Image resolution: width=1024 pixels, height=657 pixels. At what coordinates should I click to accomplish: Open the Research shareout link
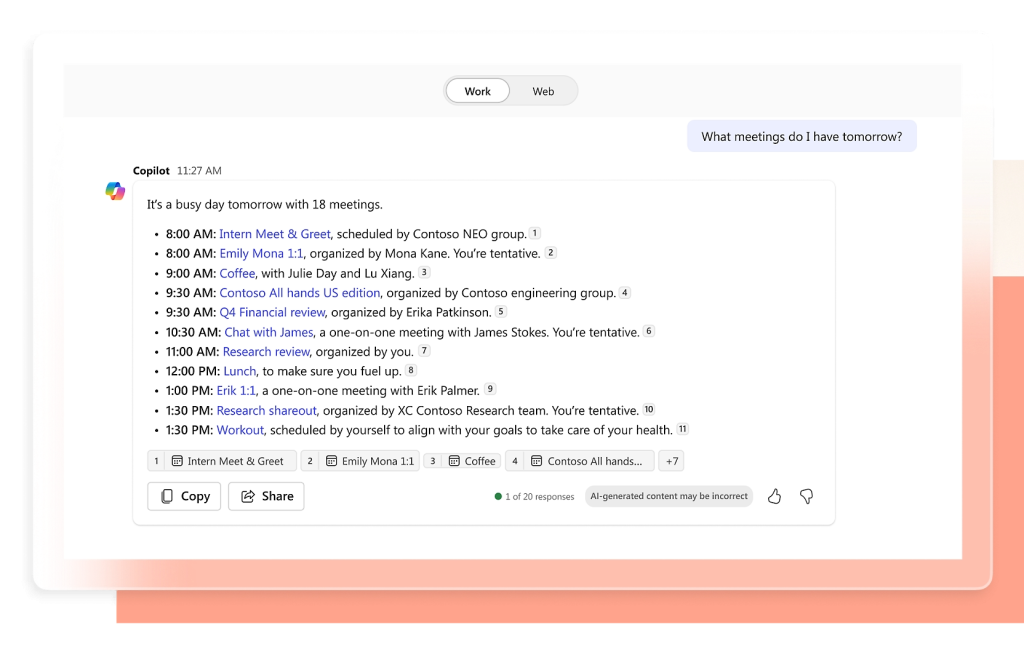tap(266, 410)
